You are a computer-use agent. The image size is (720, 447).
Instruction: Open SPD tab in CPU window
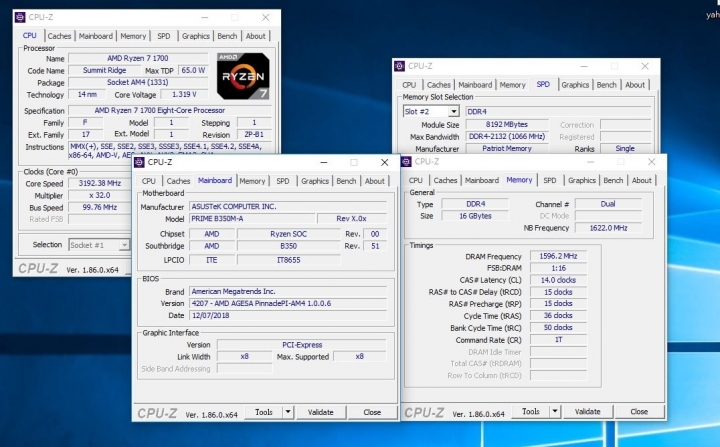click(164, 36)
